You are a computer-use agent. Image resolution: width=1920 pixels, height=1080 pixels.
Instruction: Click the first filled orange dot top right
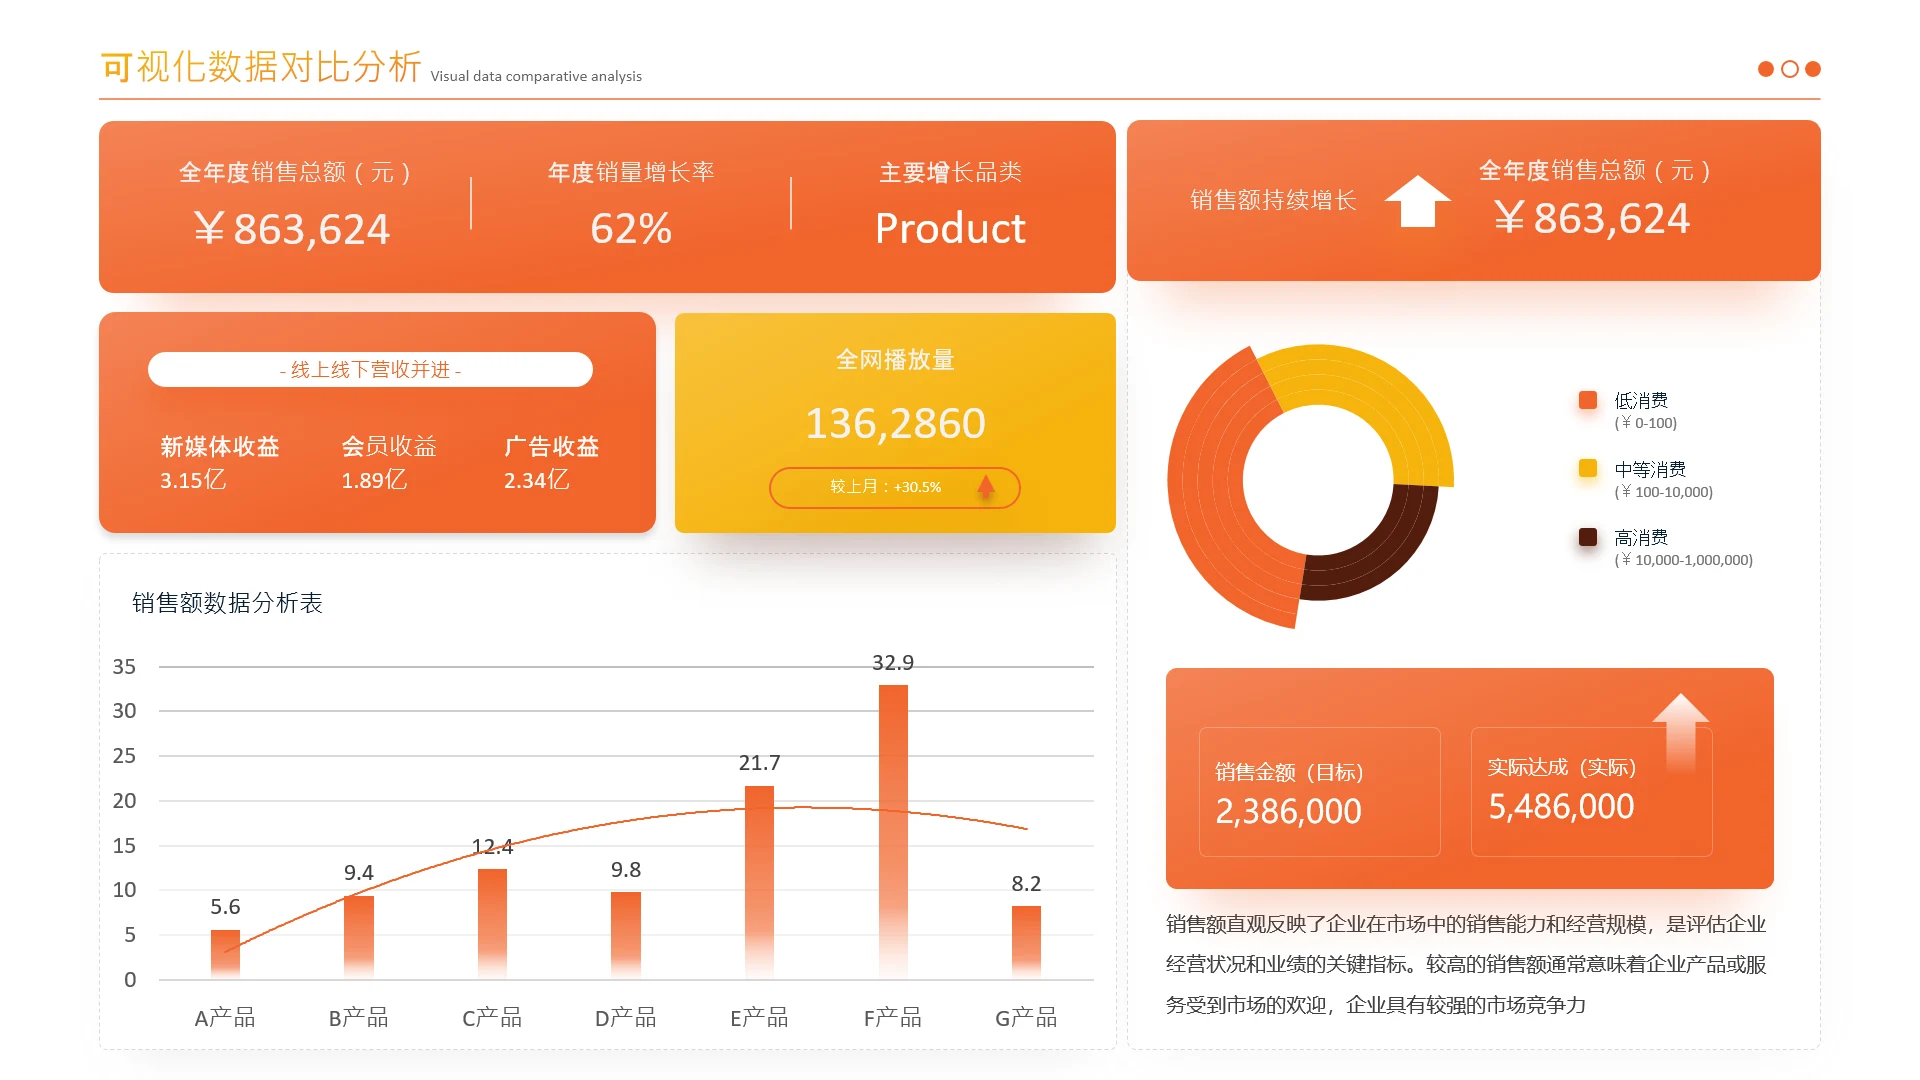[x=1766, y=69]
